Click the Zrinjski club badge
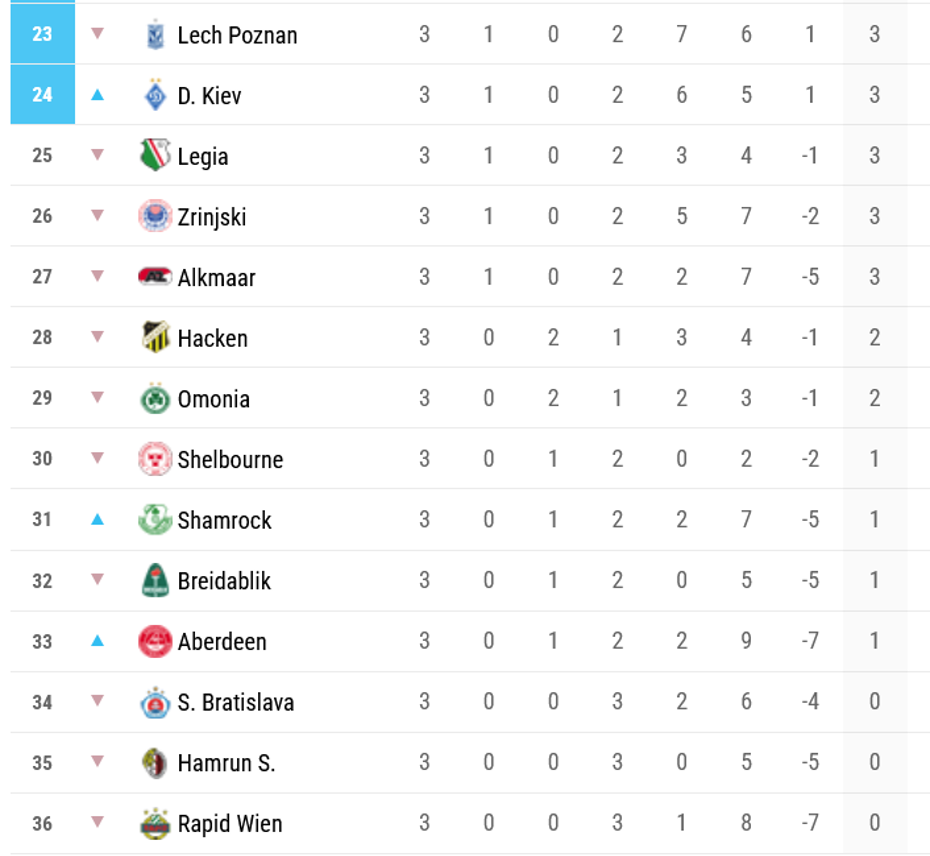The height and width of the screenshot is (856, 930). (x=154, y=217)
